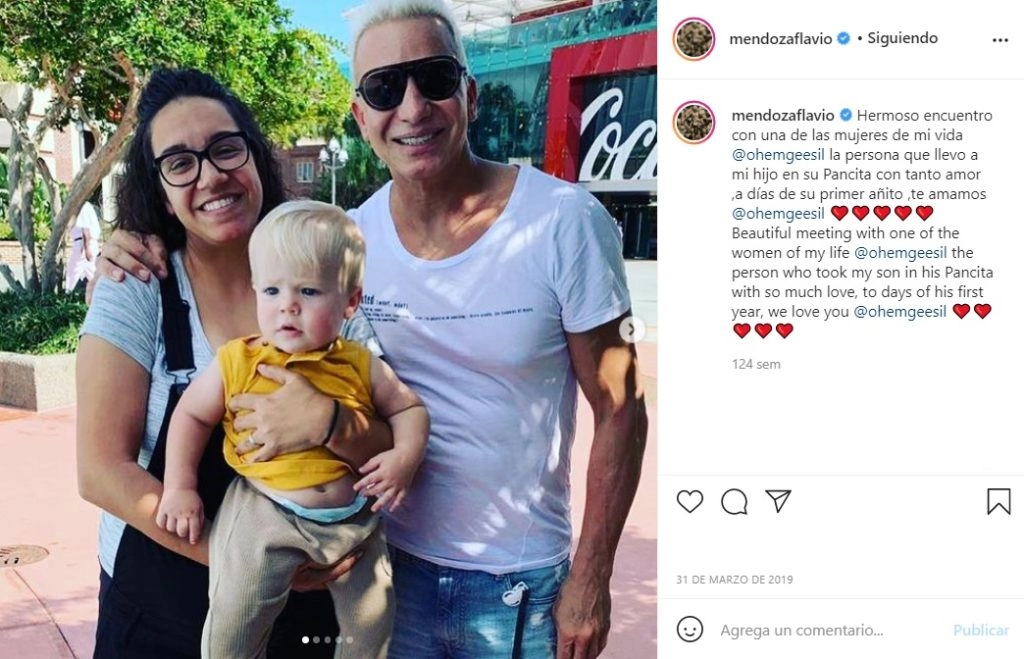Open the mendozaflavio username in header
The height and width of the screenshot is (659, 1024).
coord(780,39)
